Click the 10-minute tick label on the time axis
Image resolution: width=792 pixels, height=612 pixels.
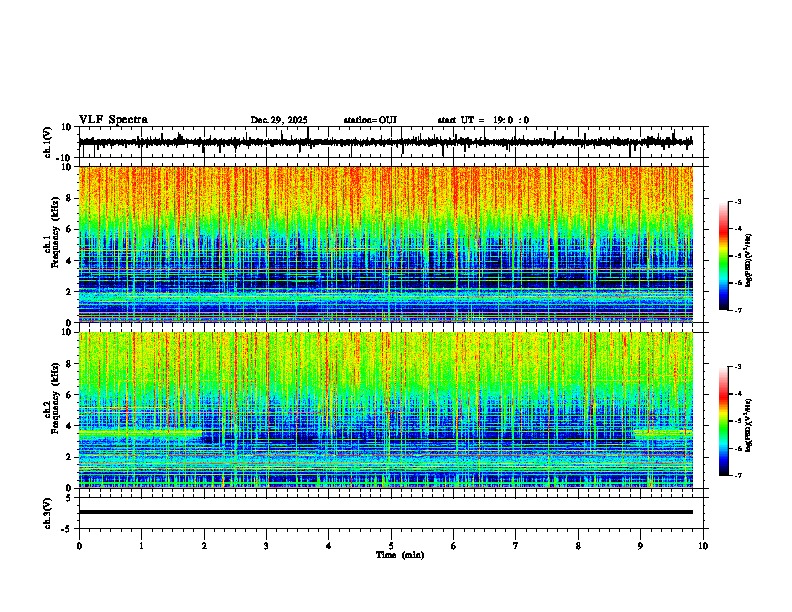(x=703, y=546)
